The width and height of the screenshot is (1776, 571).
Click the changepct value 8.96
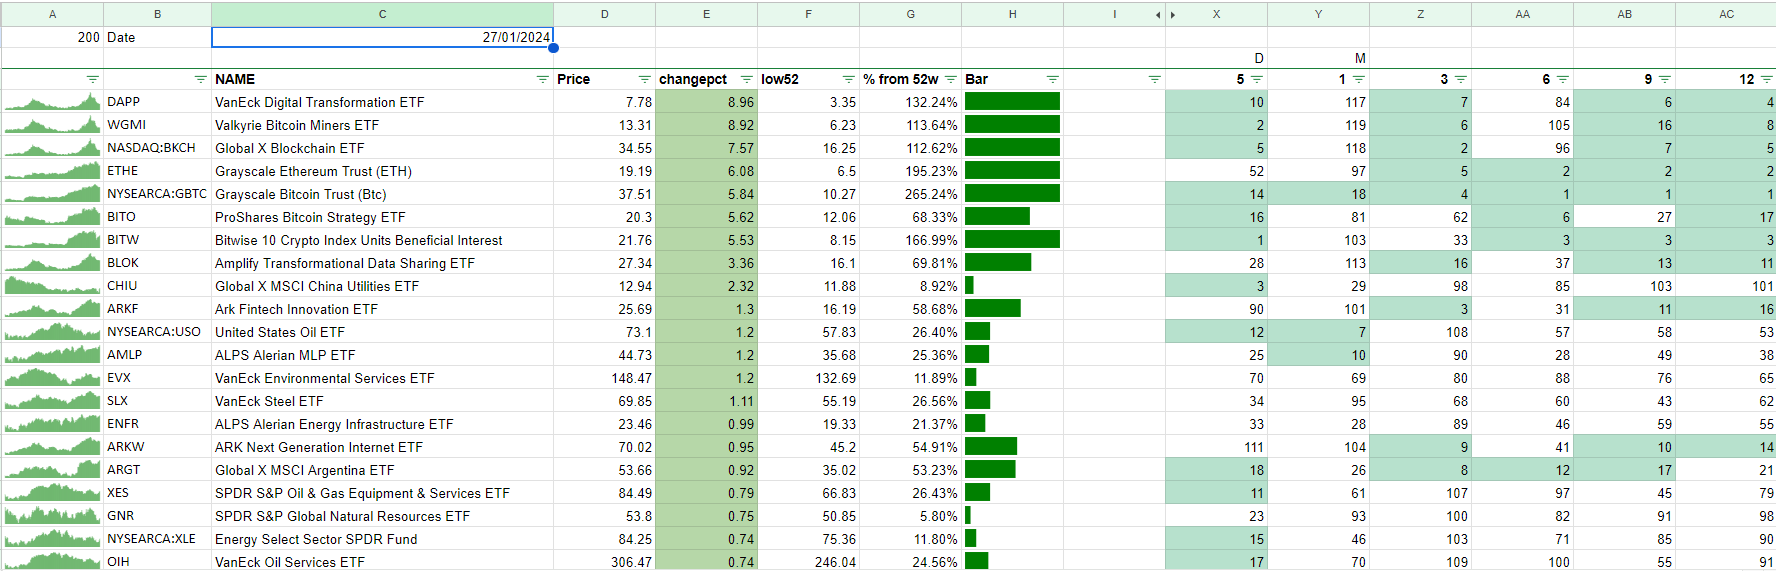[706, 102]
